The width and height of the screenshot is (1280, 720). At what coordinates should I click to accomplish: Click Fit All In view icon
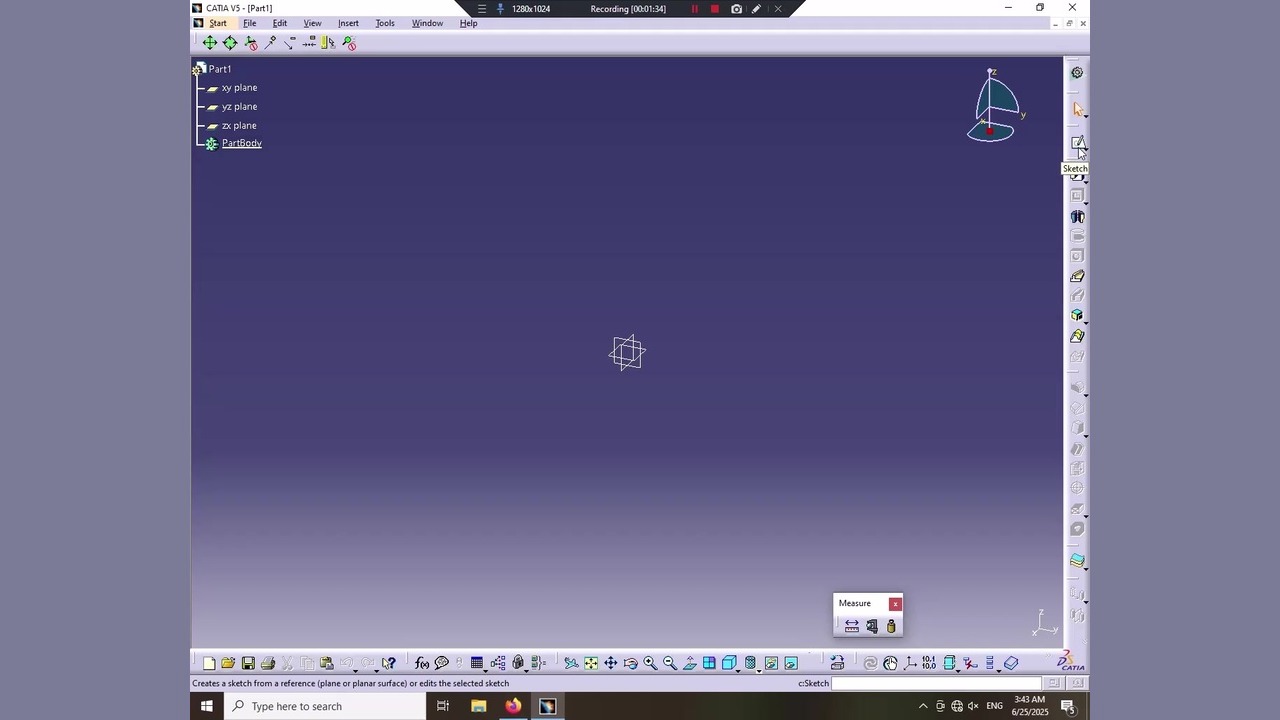pyautogui.click(x=591, y=663)
